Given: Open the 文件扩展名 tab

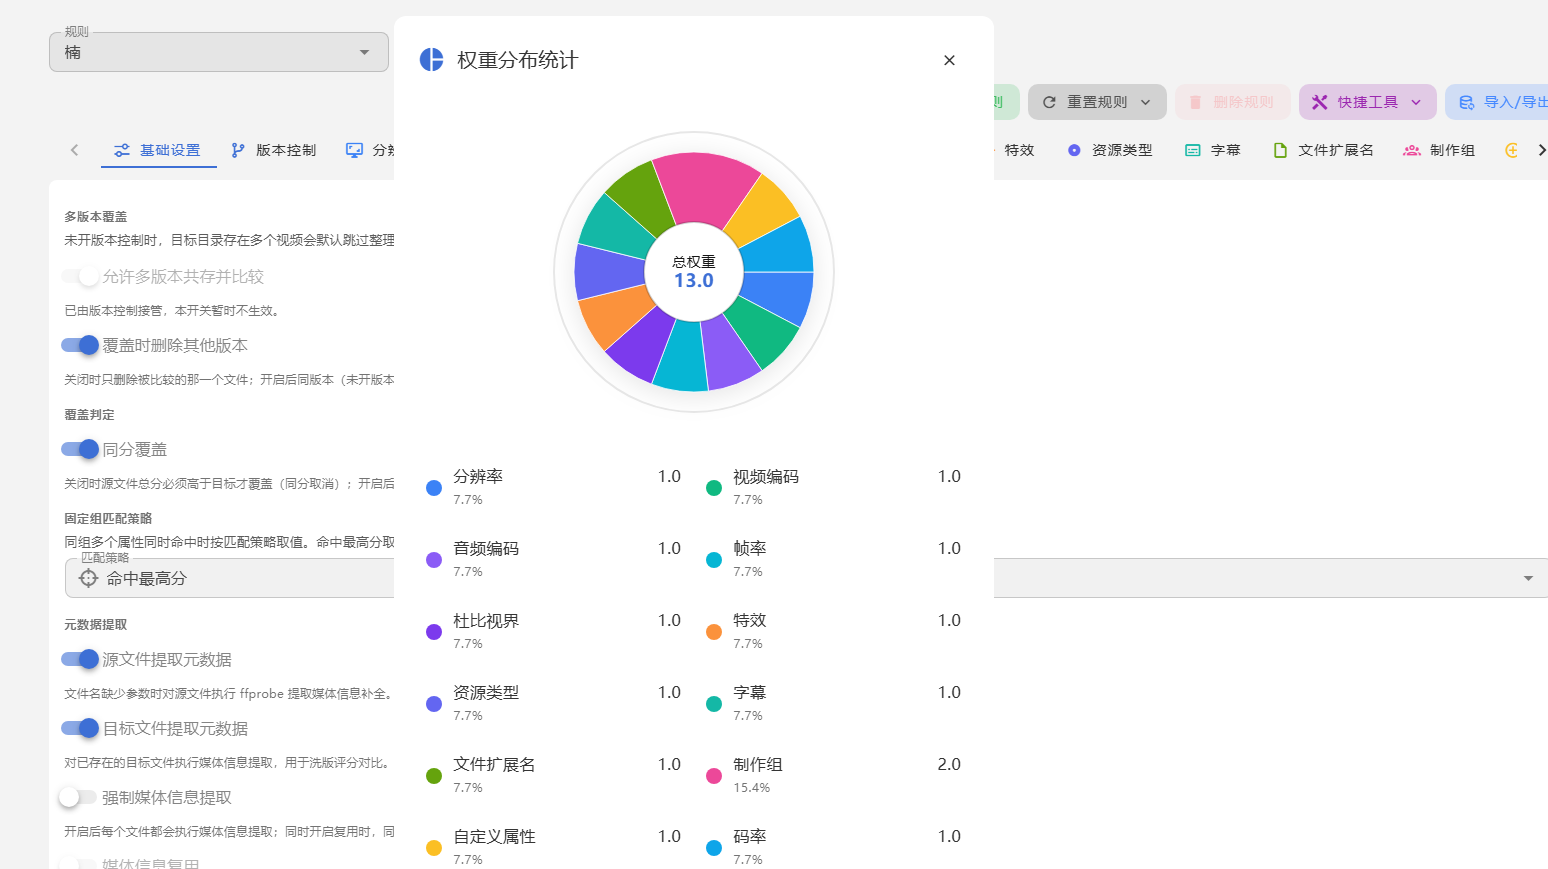Looking at the screenshot, I should (1323, 150).
